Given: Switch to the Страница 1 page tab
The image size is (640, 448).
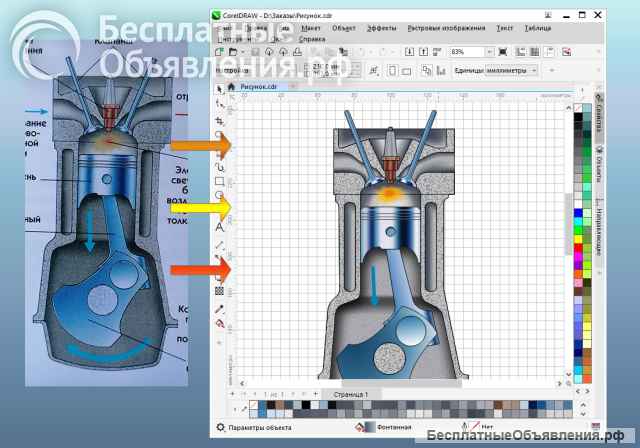Looking at the screenshot, I should [351, 395].
